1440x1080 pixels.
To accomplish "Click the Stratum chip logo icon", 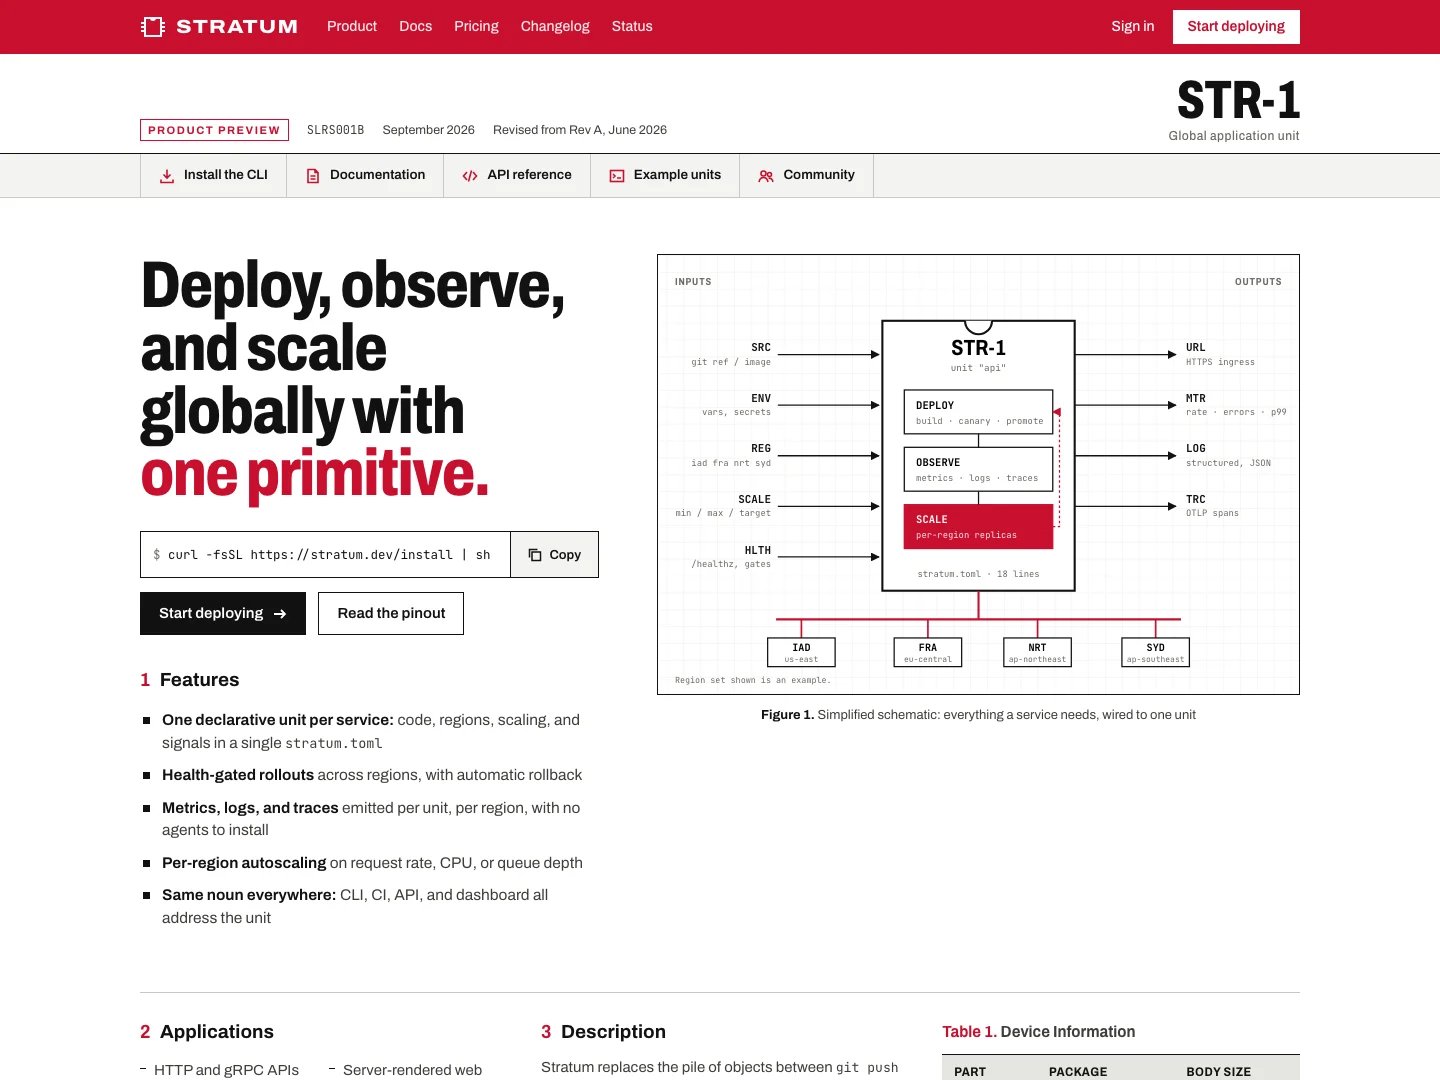I will pos(153,27).
